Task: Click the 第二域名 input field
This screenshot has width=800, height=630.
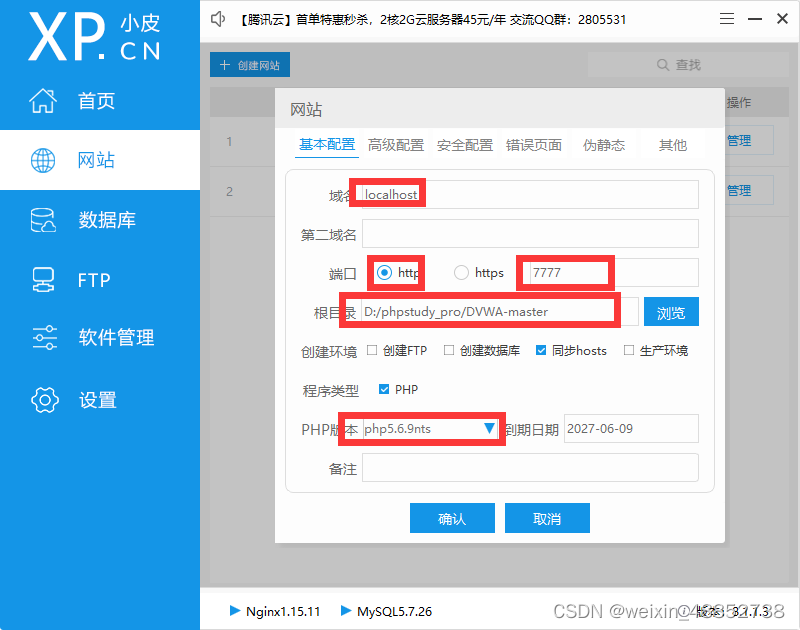Action: 530,234
